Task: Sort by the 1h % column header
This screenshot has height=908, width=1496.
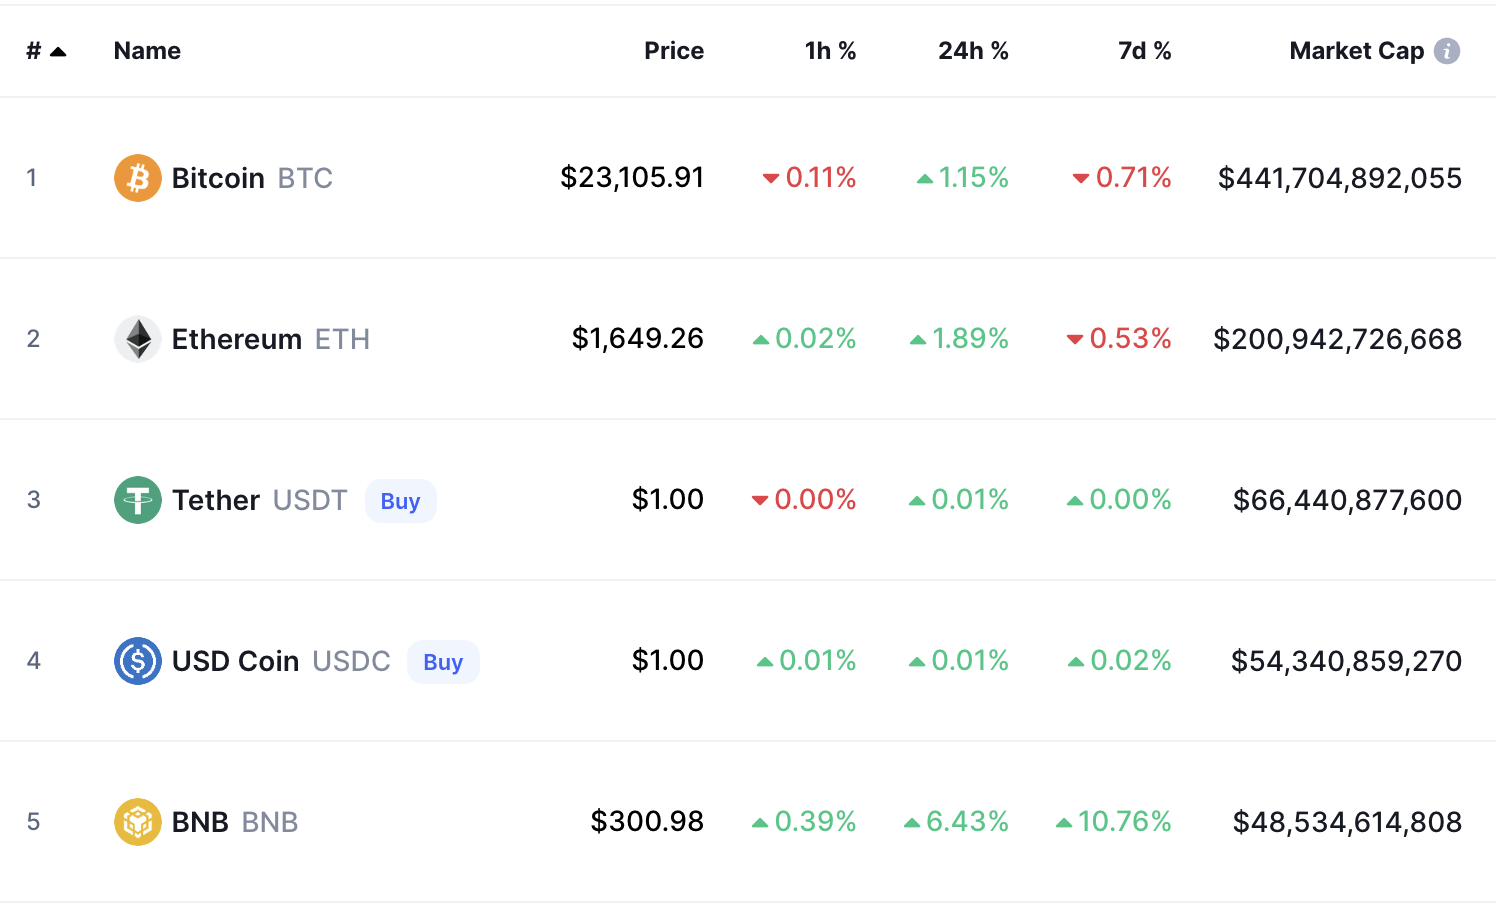Action: [x=830, y=51]
